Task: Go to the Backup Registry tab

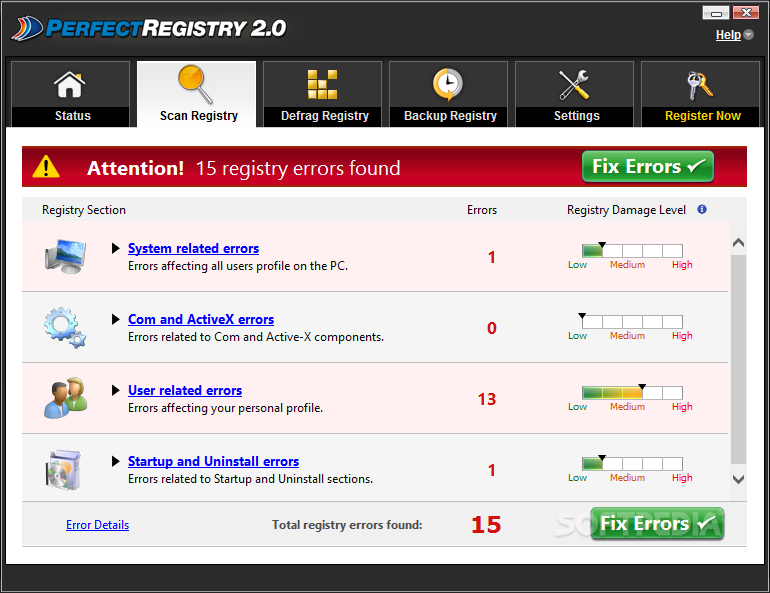Action: (448, 94)
